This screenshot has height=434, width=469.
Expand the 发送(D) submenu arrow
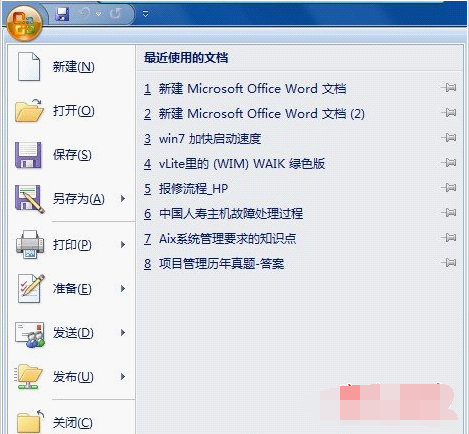click(123, 333)
